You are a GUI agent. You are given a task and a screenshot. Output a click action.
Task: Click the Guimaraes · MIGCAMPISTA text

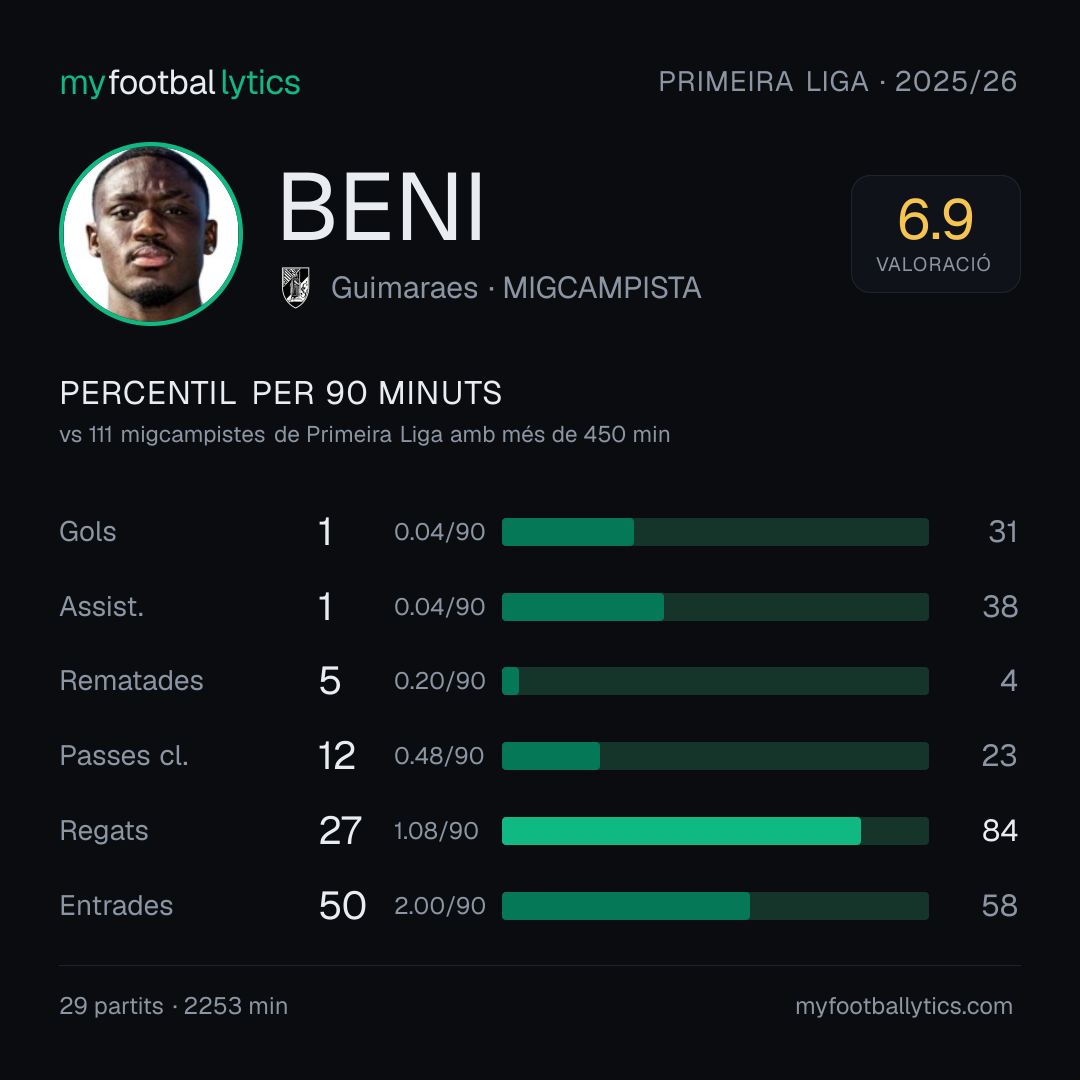[516, 288]
